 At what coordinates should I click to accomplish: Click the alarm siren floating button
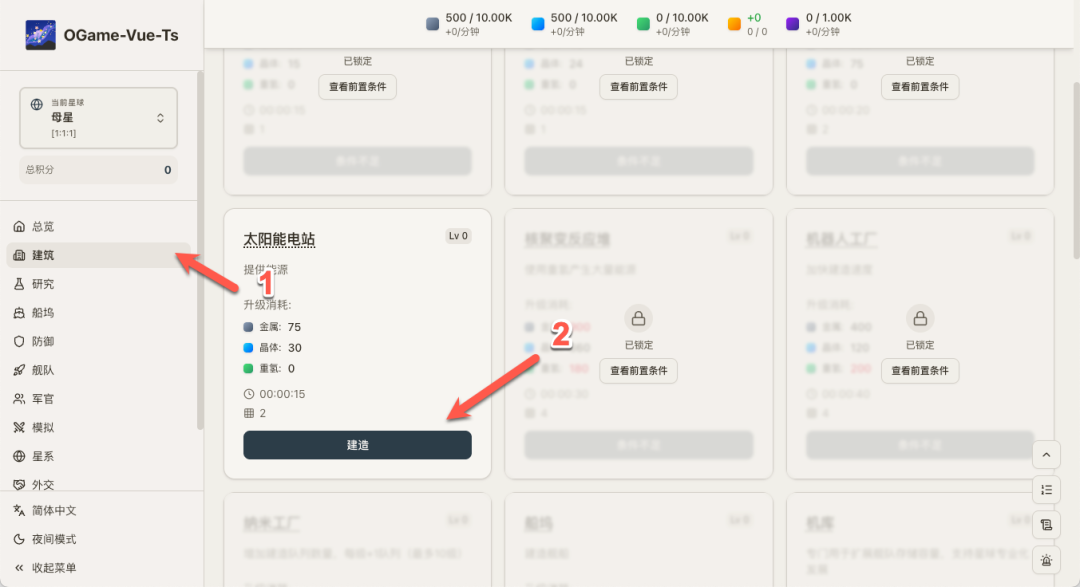tap(1046, 560)
